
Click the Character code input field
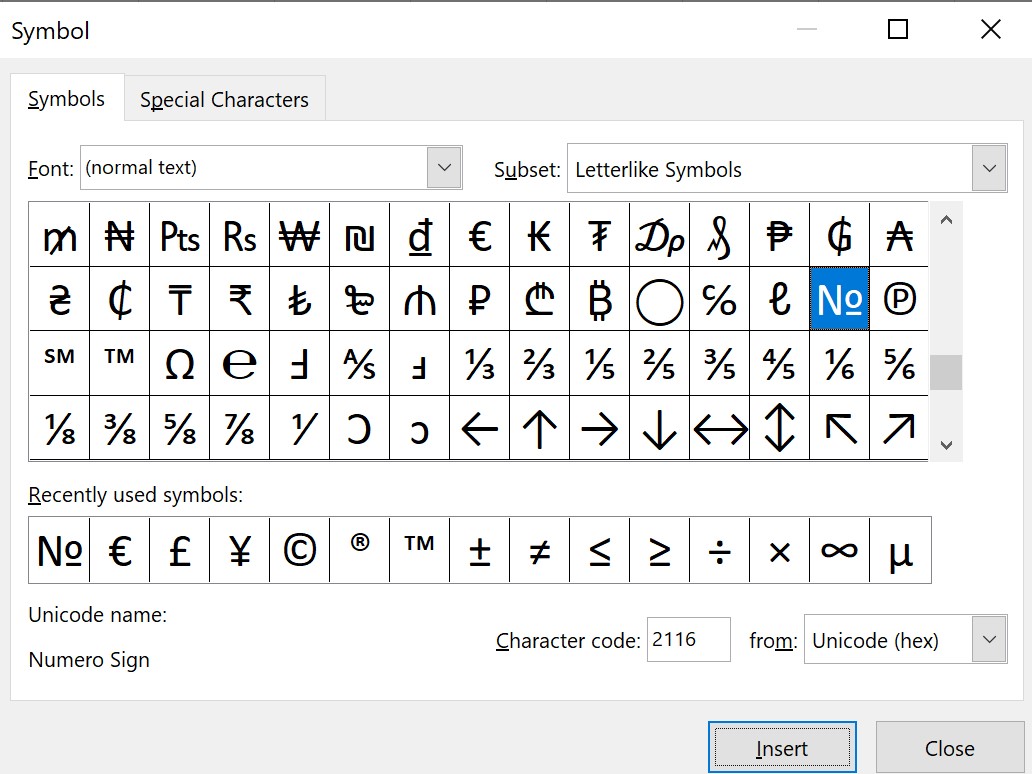click(688, 639)
